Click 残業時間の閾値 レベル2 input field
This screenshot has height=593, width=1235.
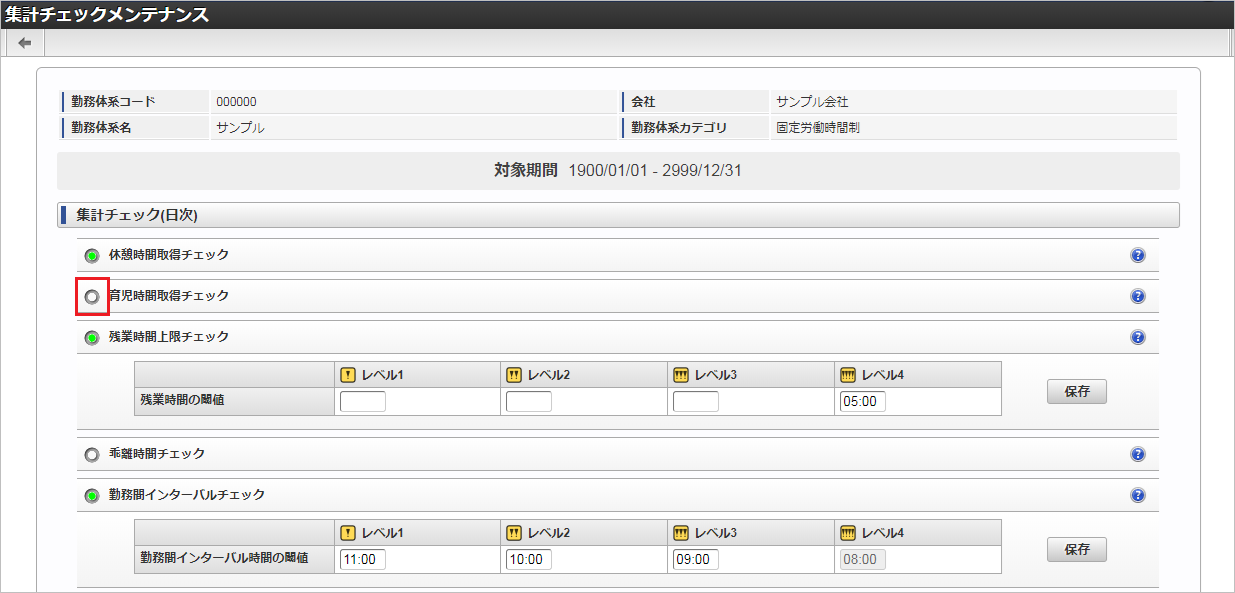(x=529, y=402)
